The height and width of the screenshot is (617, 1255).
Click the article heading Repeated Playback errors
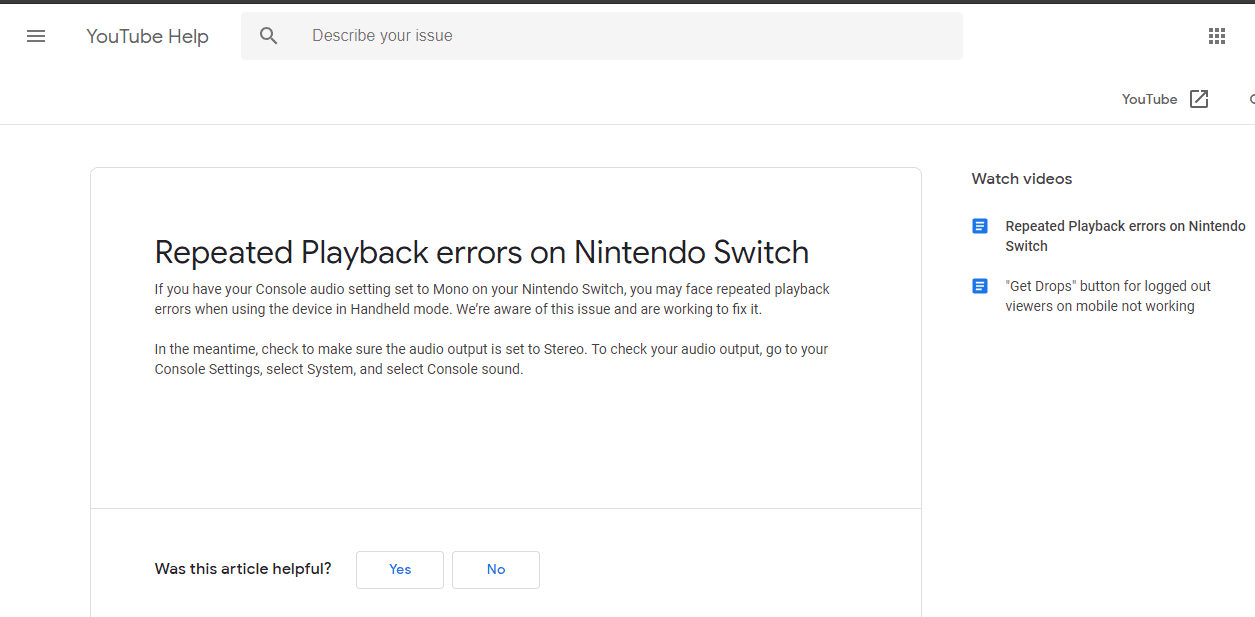point(482,252)
